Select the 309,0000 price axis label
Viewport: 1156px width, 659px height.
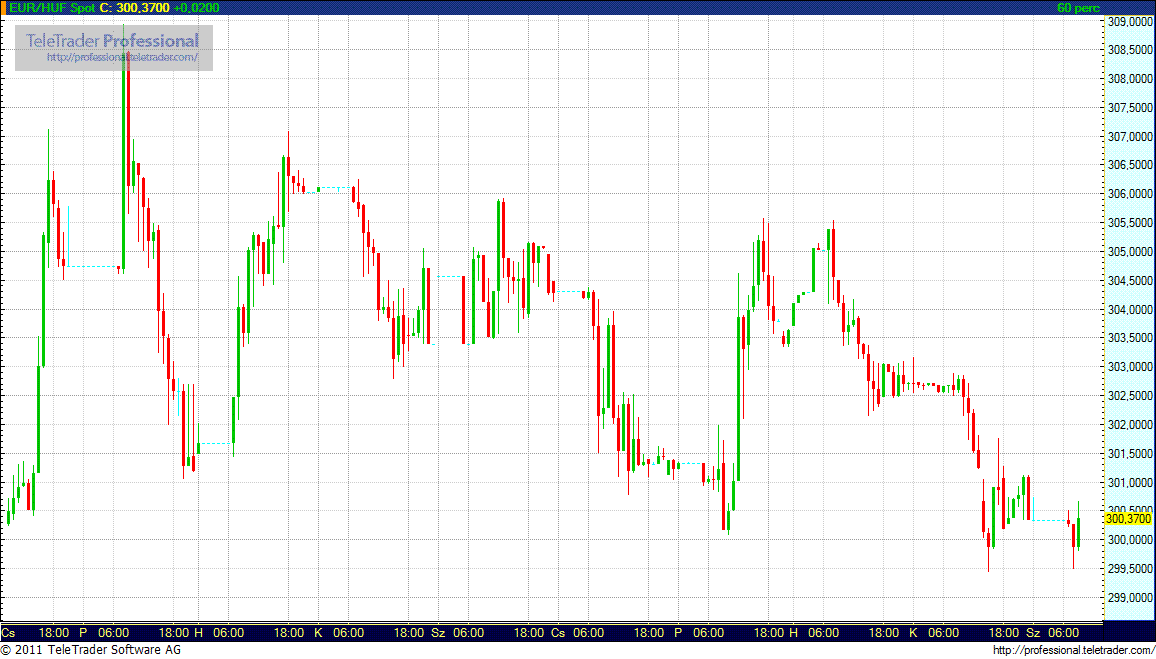tap(1129, 21)
